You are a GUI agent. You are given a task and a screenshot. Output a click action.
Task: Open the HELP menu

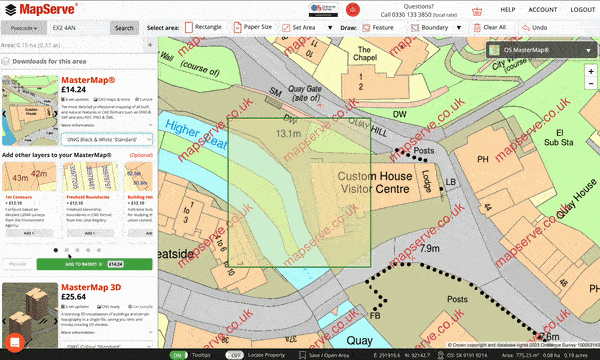[x=508, y=10]
